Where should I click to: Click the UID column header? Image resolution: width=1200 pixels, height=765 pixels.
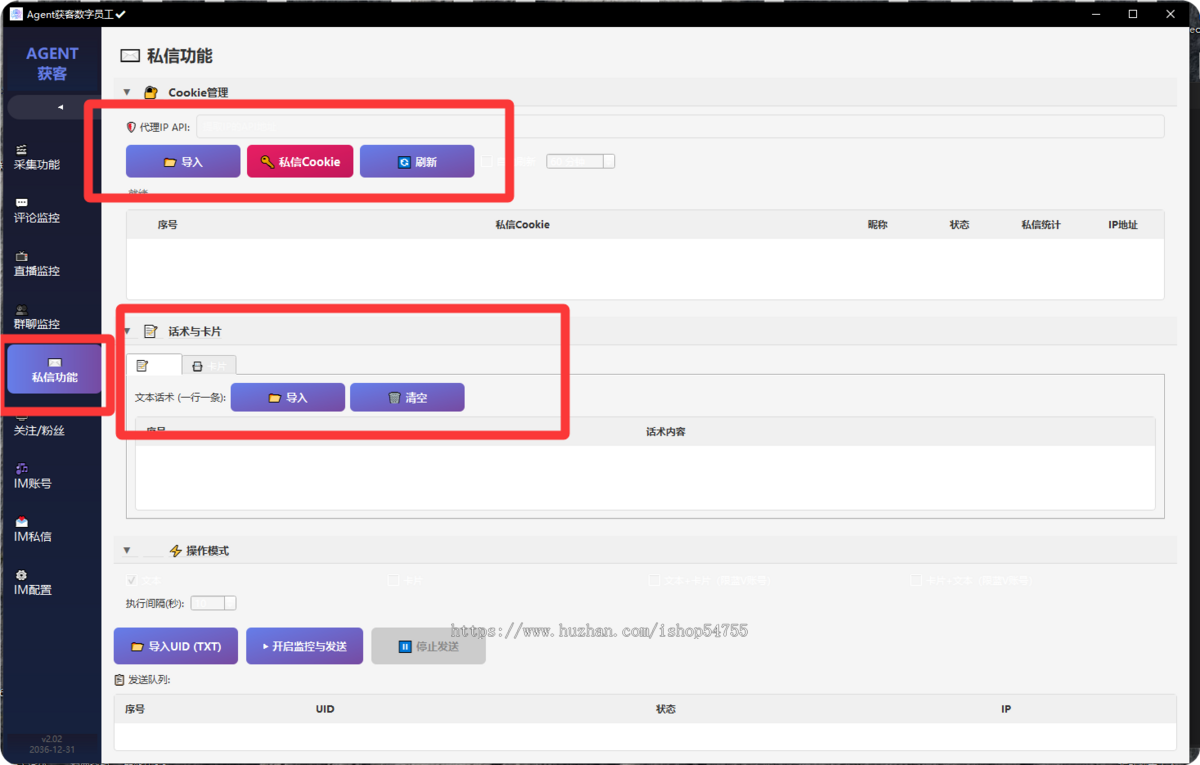click(325, 709)
